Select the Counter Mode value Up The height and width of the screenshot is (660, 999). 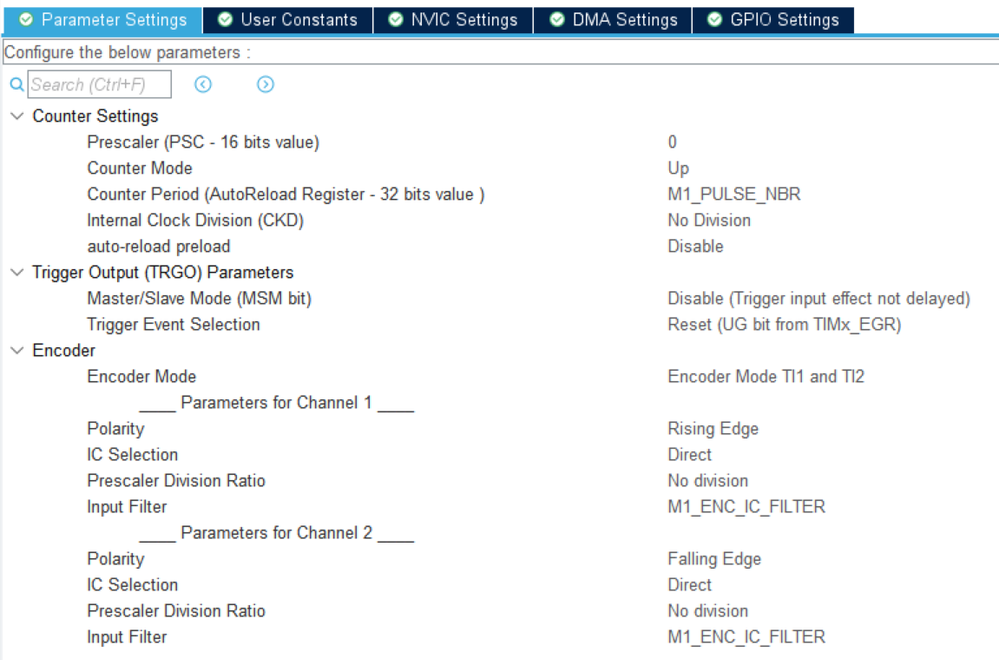tap(678, 168)
